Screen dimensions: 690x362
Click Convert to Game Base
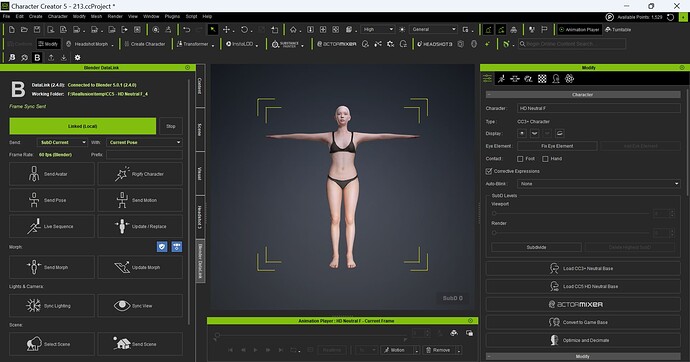pos(583,322)
